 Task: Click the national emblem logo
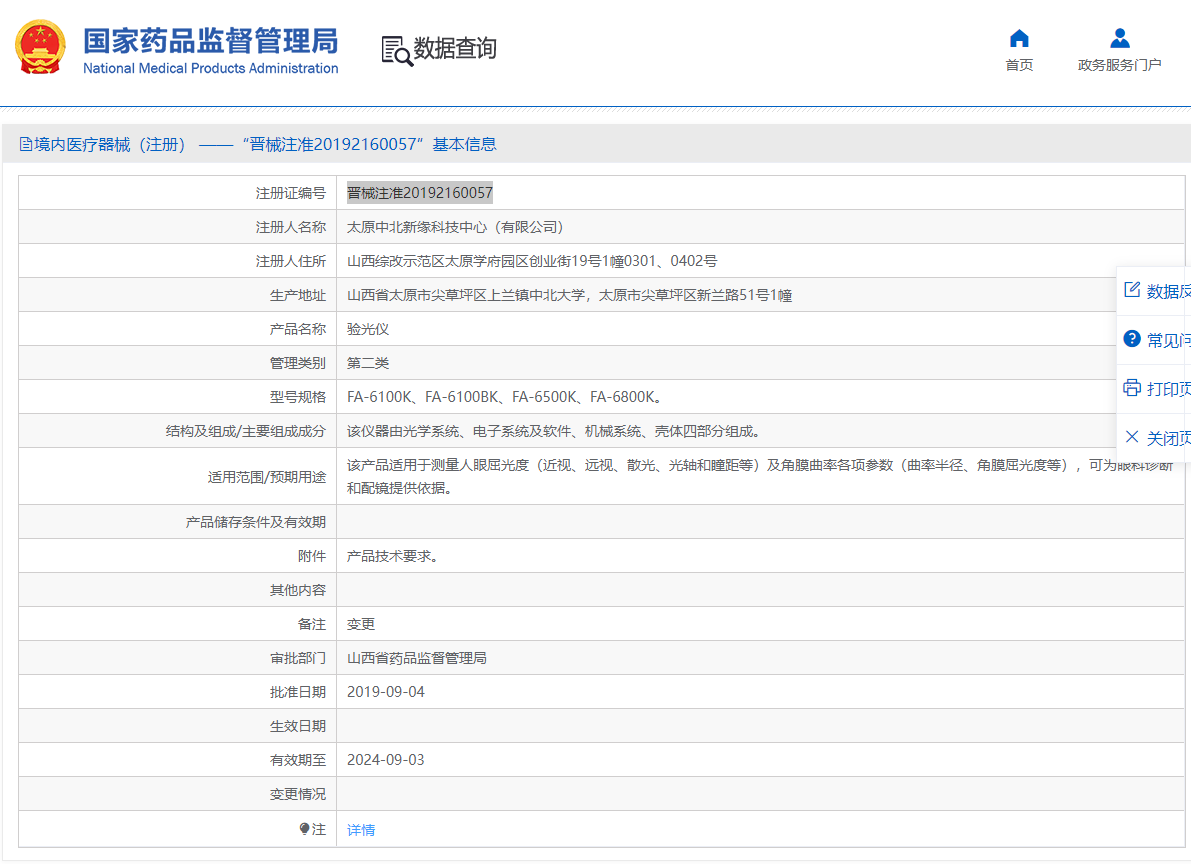(40, 47)
